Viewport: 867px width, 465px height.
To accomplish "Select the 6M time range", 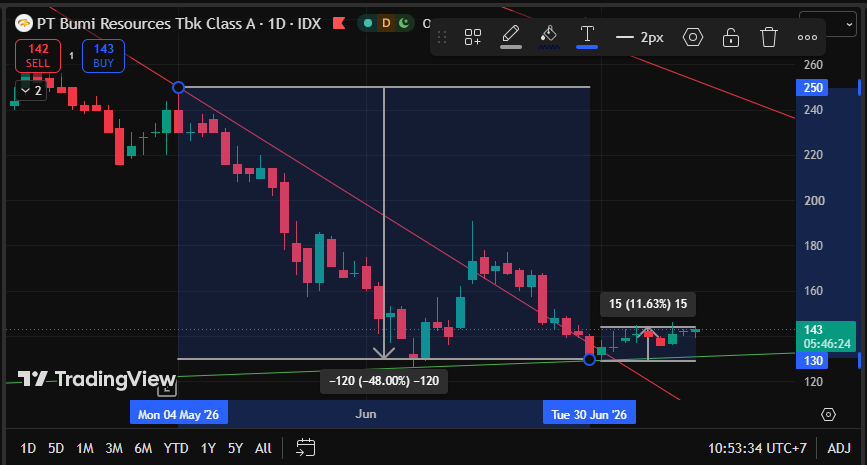I will [143, 448].
